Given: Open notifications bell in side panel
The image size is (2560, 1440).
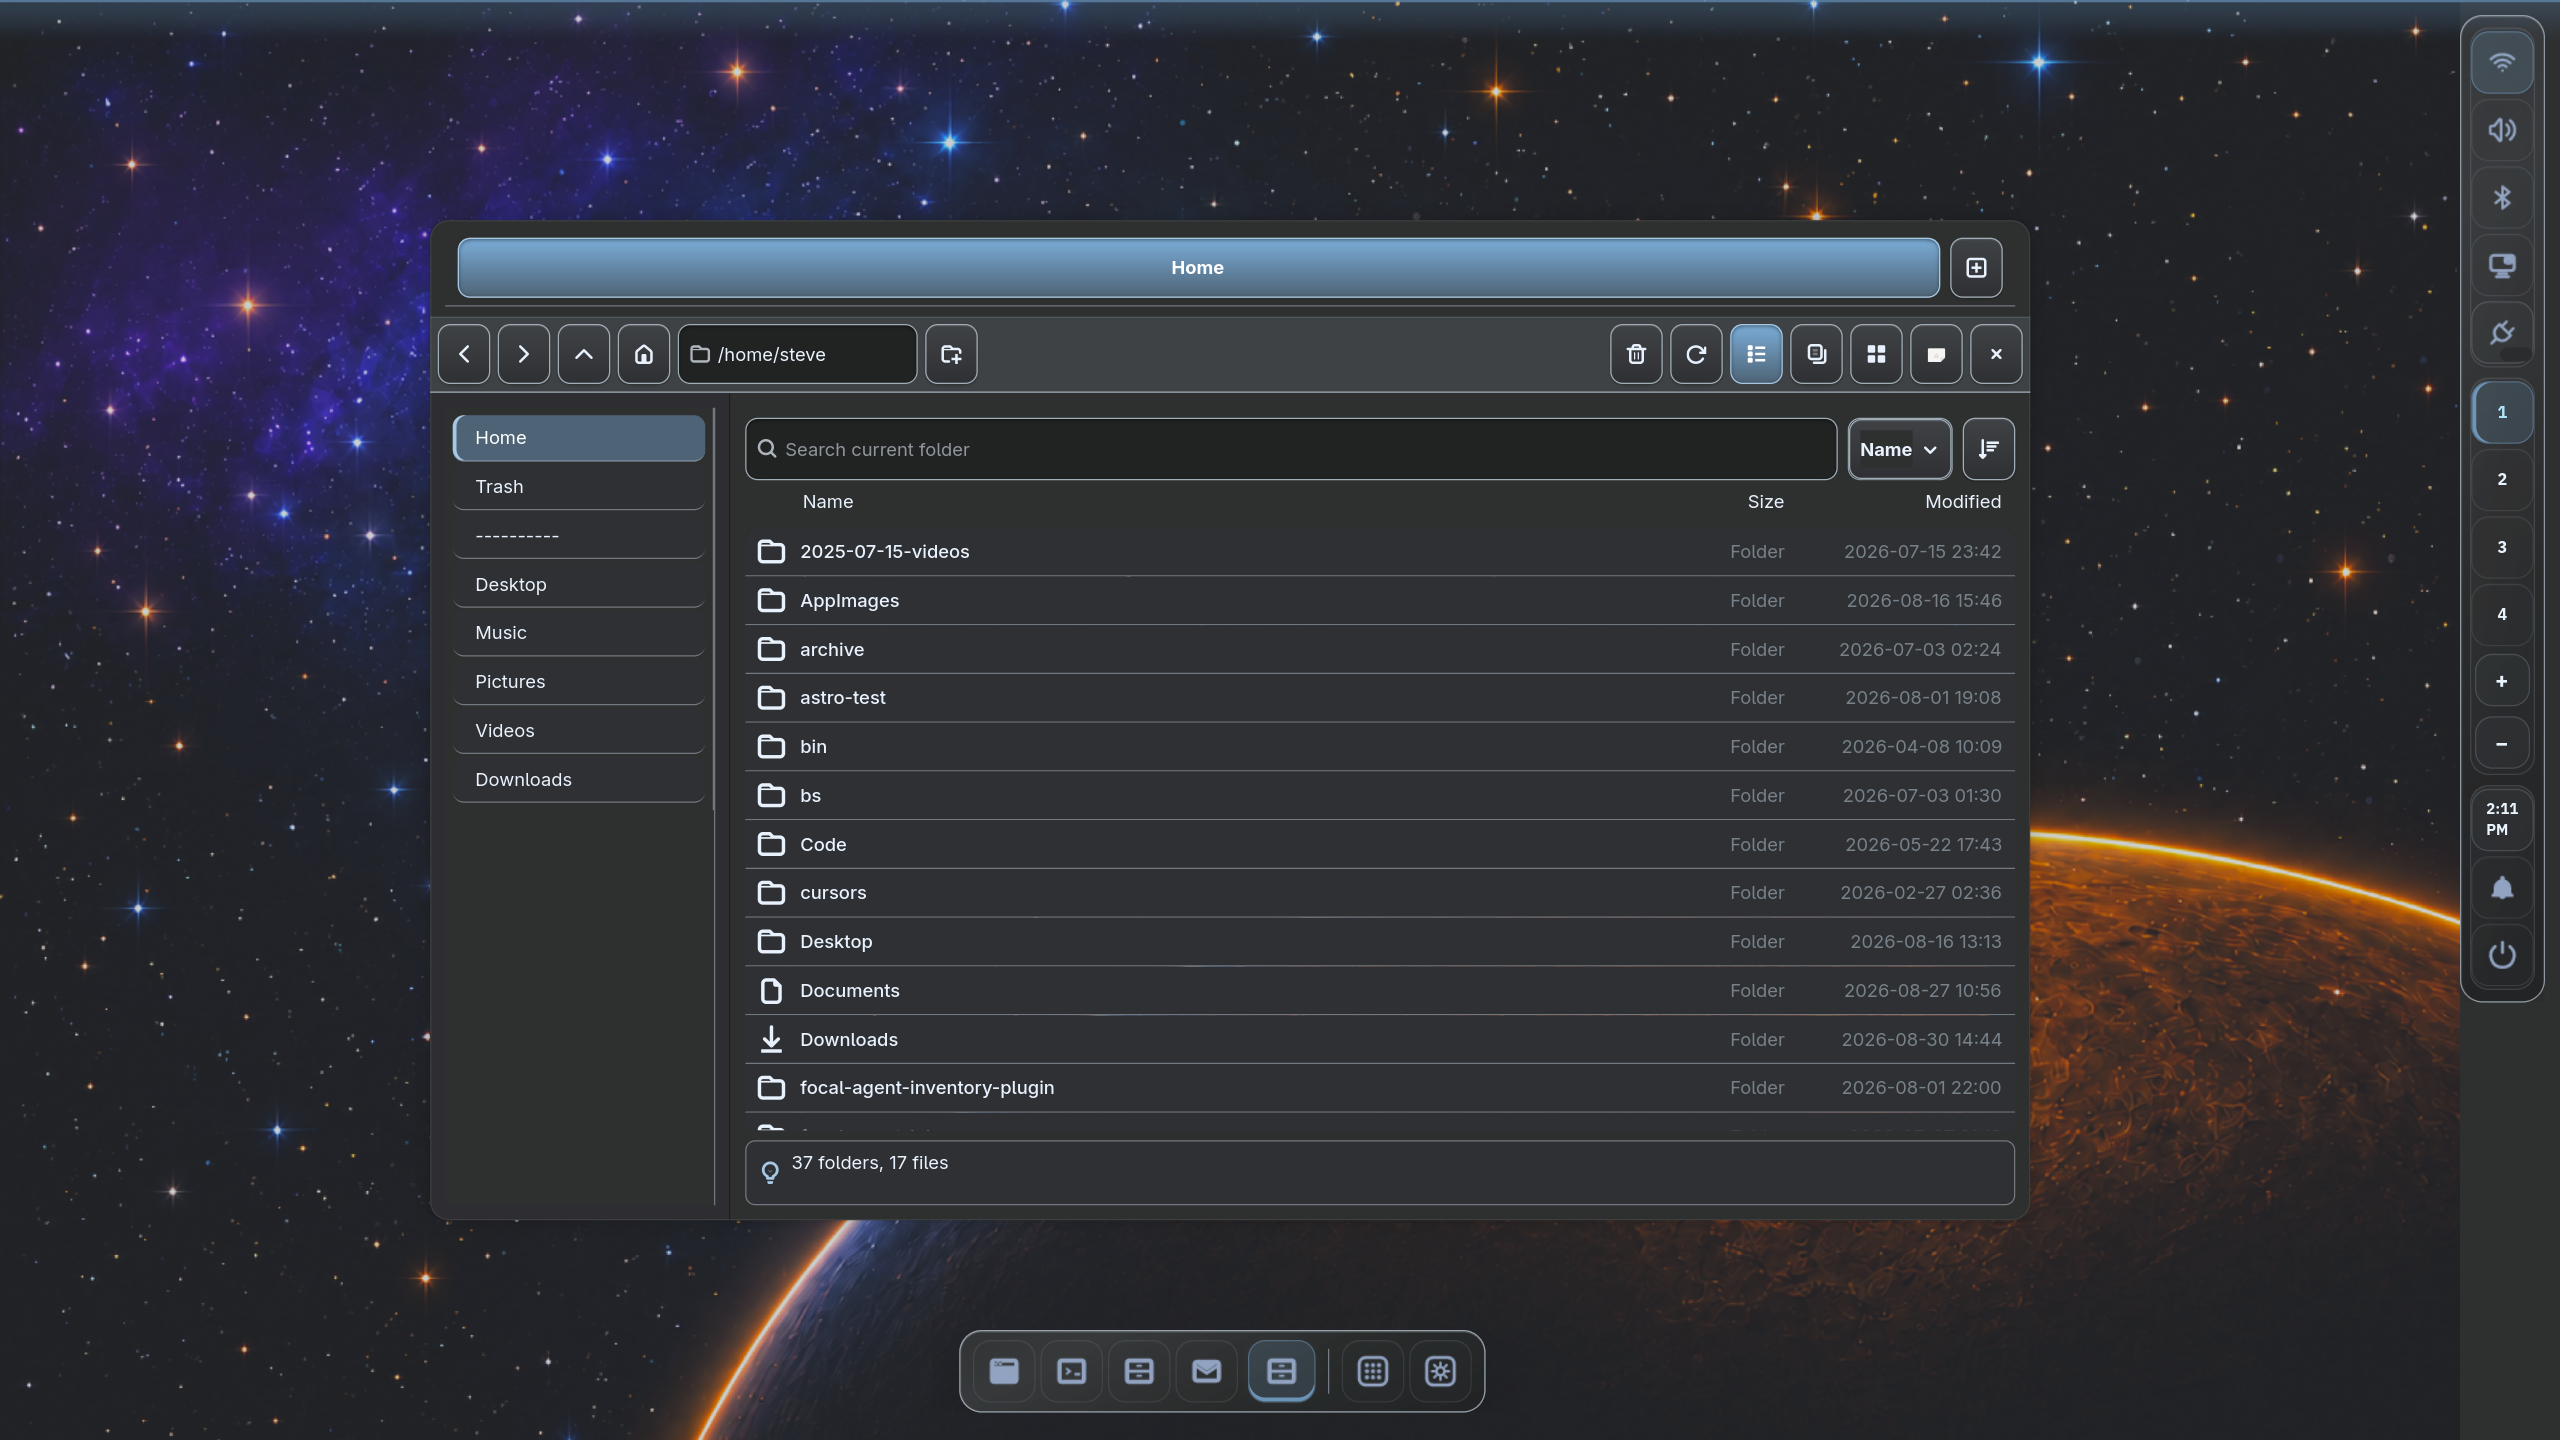Looking at the screenshot, I should point(2502,888).
